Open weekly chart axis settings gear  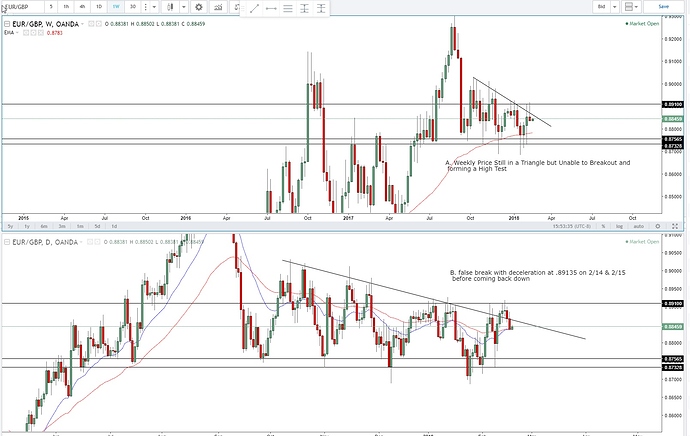658,226
